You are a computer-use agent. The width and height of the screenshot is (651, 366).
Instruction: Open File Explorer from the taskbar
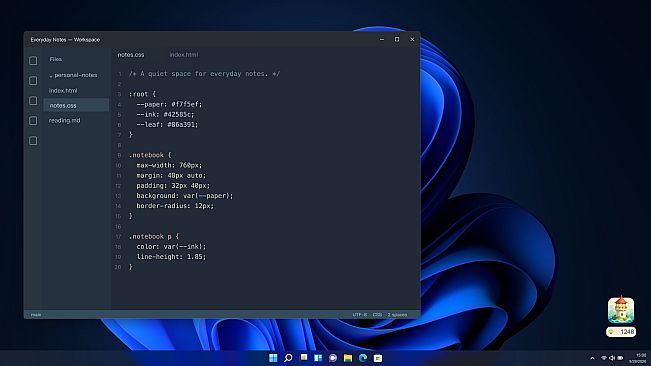(x=348, y=358)
